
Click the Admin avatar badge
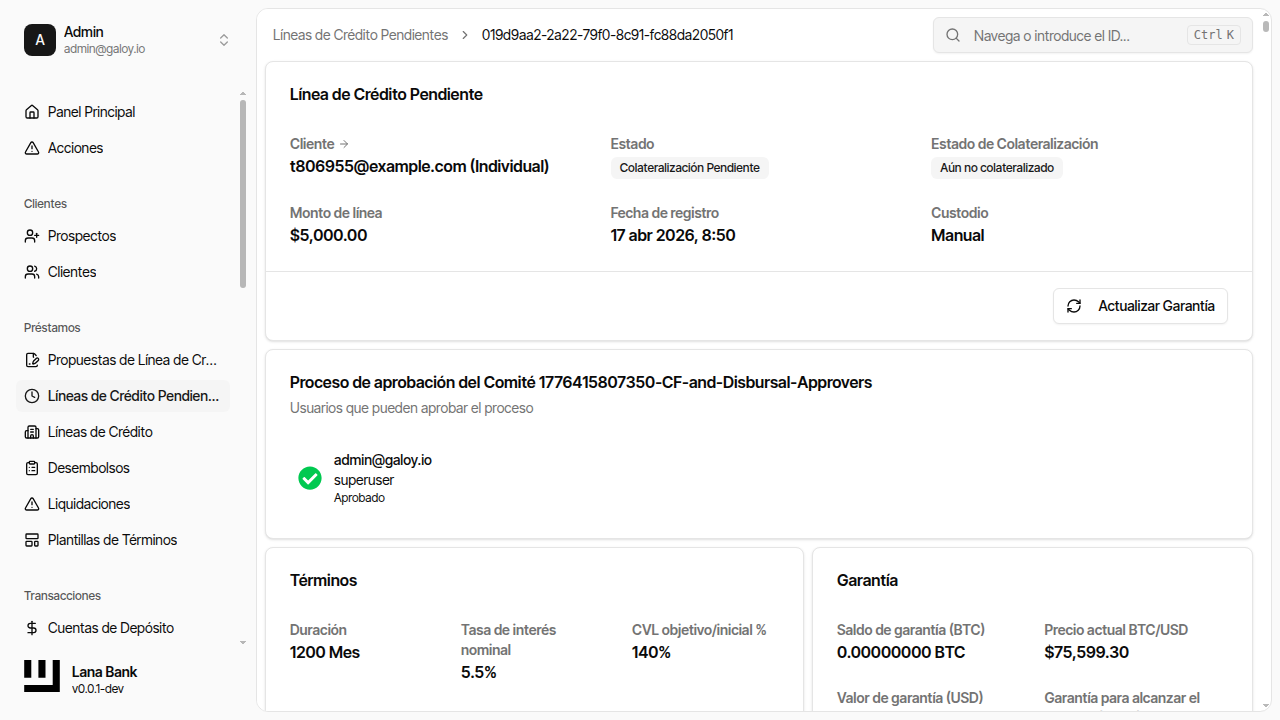pyautogui.click(x=40, y=40)
